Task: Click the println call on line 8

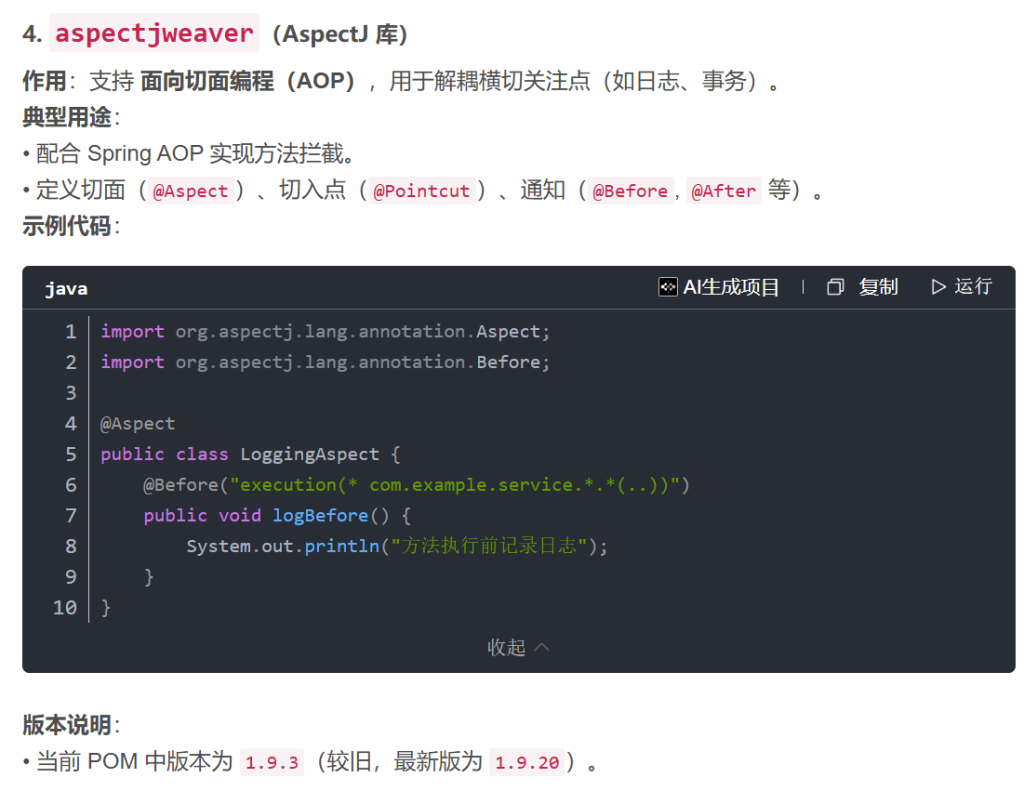Action: coord(342,546)
